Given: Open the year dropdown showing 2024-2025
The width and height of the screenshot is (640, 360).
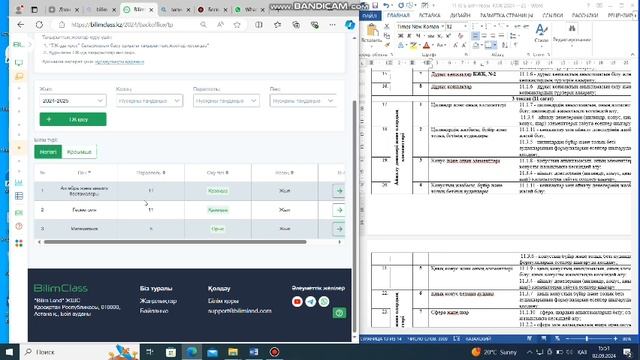Looking at the screenshot, I should [73, 101].
